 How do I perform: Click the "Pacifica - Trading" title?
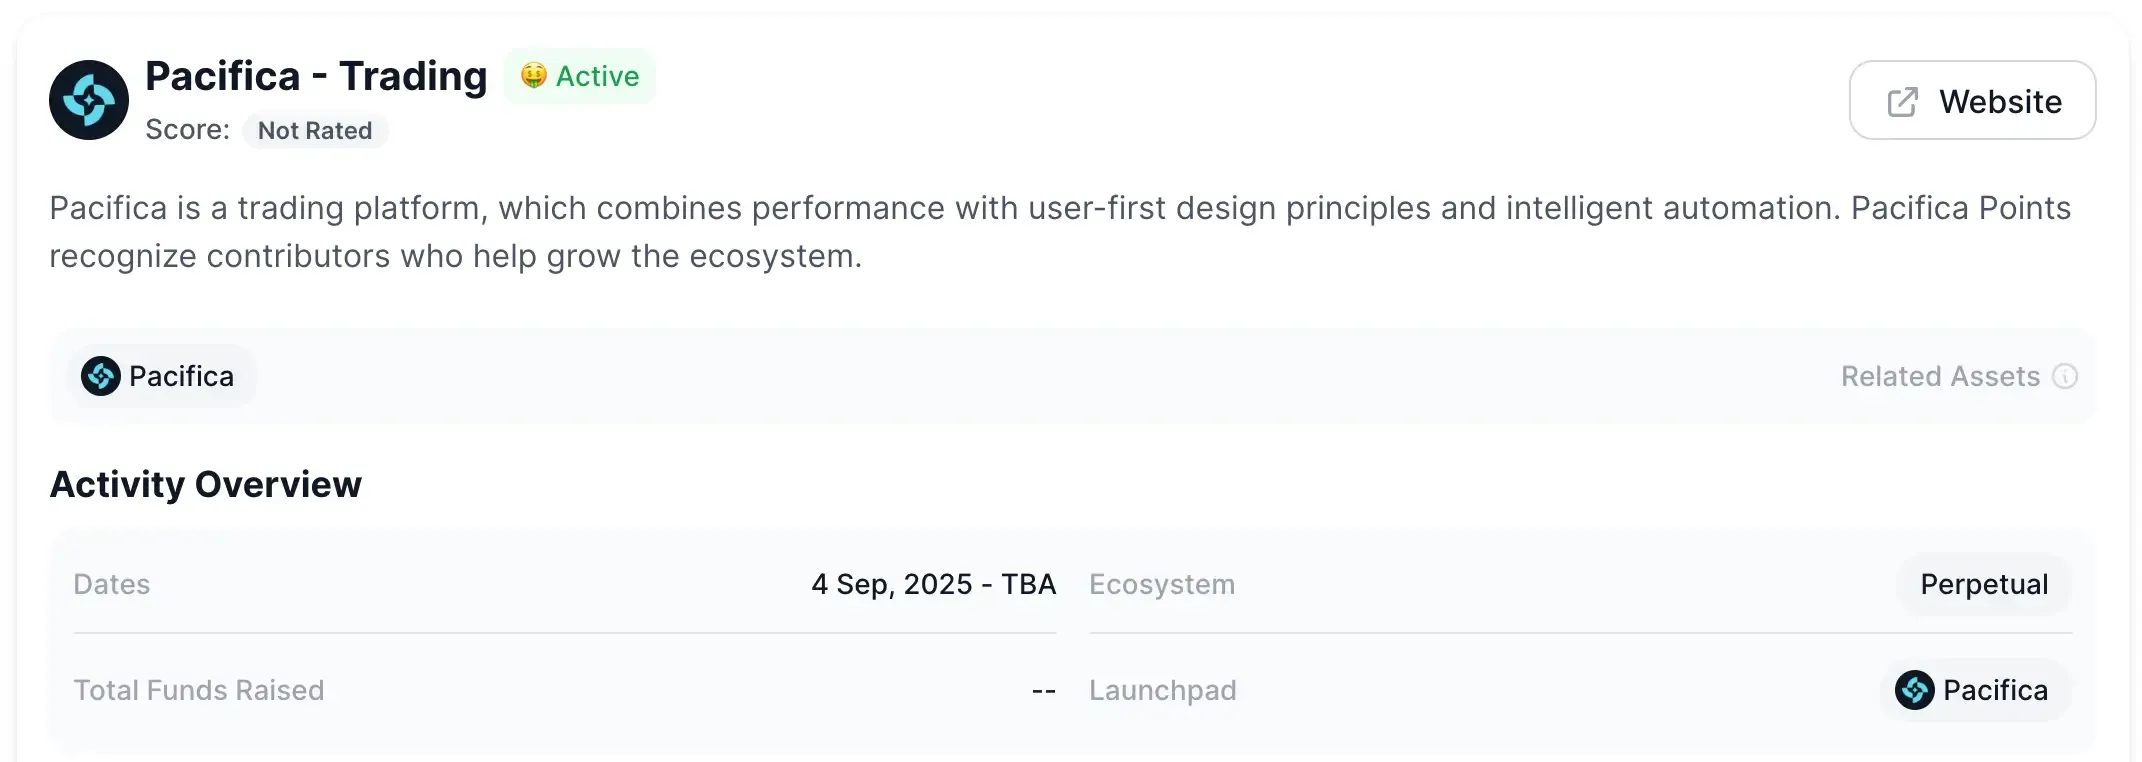point(316,76)
